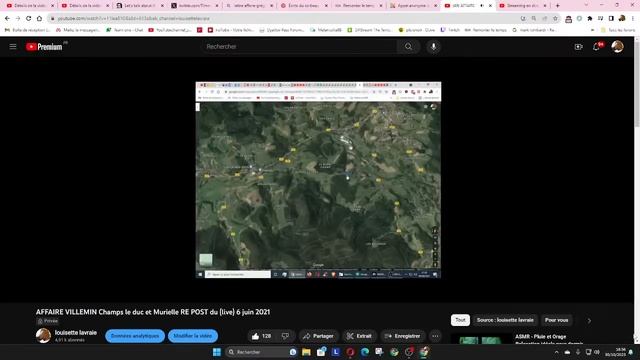Switch to the Streaming en direct tab
The height and width of the screenshot is (360, 640).
[x=523, y=6]
